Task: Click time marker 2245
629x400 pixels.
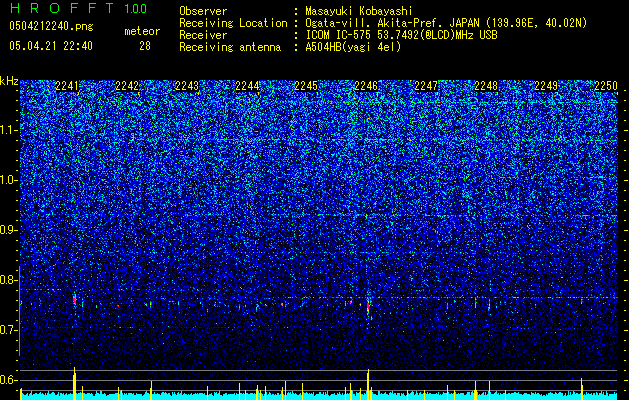Action: tap(306, 86)
